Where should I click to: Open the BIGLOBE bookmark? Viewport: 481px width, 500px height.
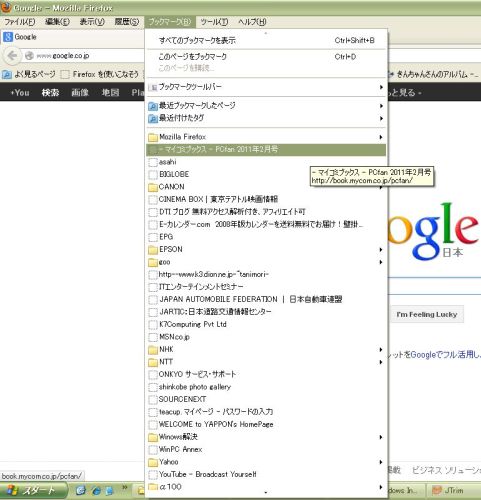pos(266,174)
